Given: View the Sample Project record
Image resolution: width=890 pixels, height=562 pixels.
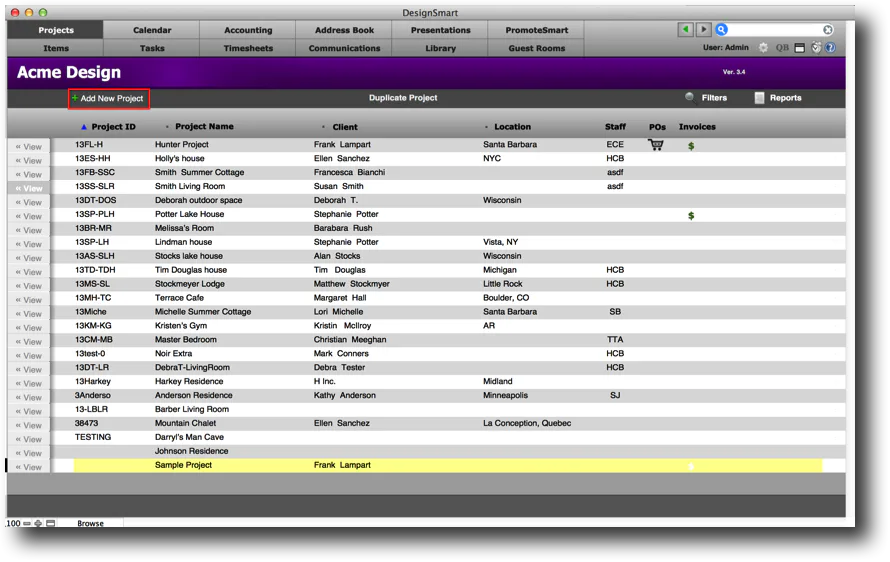Looking at the screenshot, I should click(29, 467).
